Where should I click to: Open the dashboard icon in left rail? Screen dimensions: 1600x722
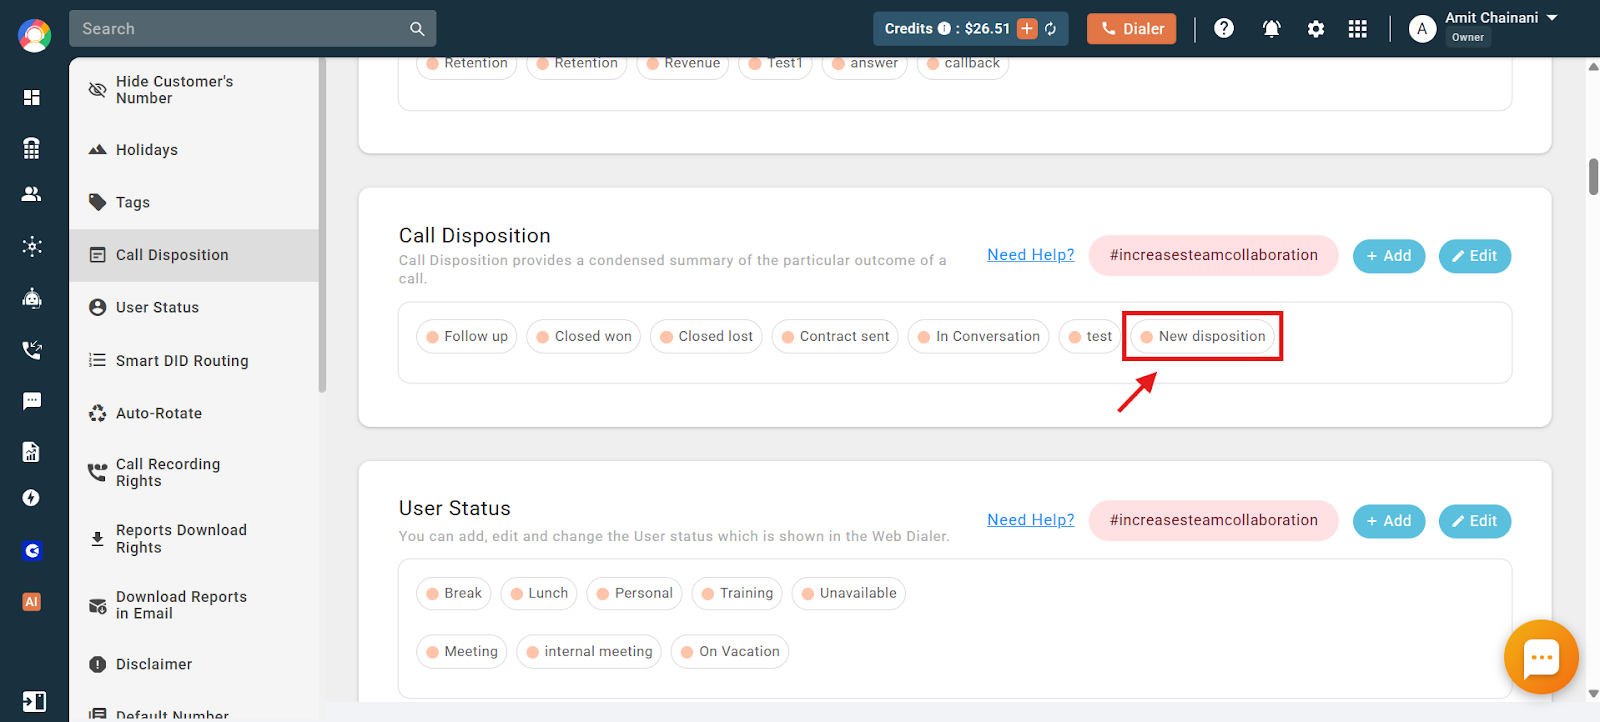click(x=32, y=97)
